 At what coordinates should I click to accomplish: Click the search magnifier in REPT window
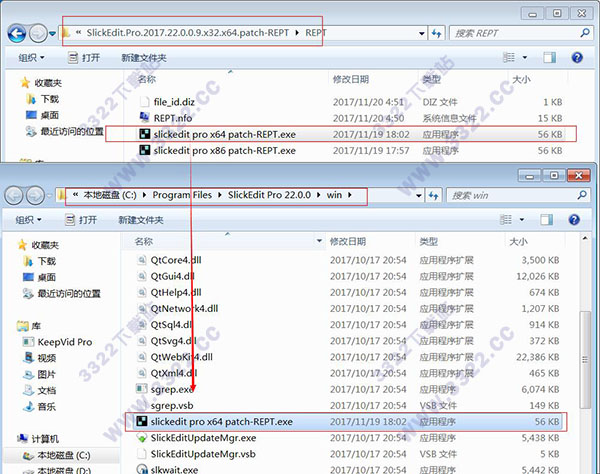pyautogui.click(x=584, y=33)
